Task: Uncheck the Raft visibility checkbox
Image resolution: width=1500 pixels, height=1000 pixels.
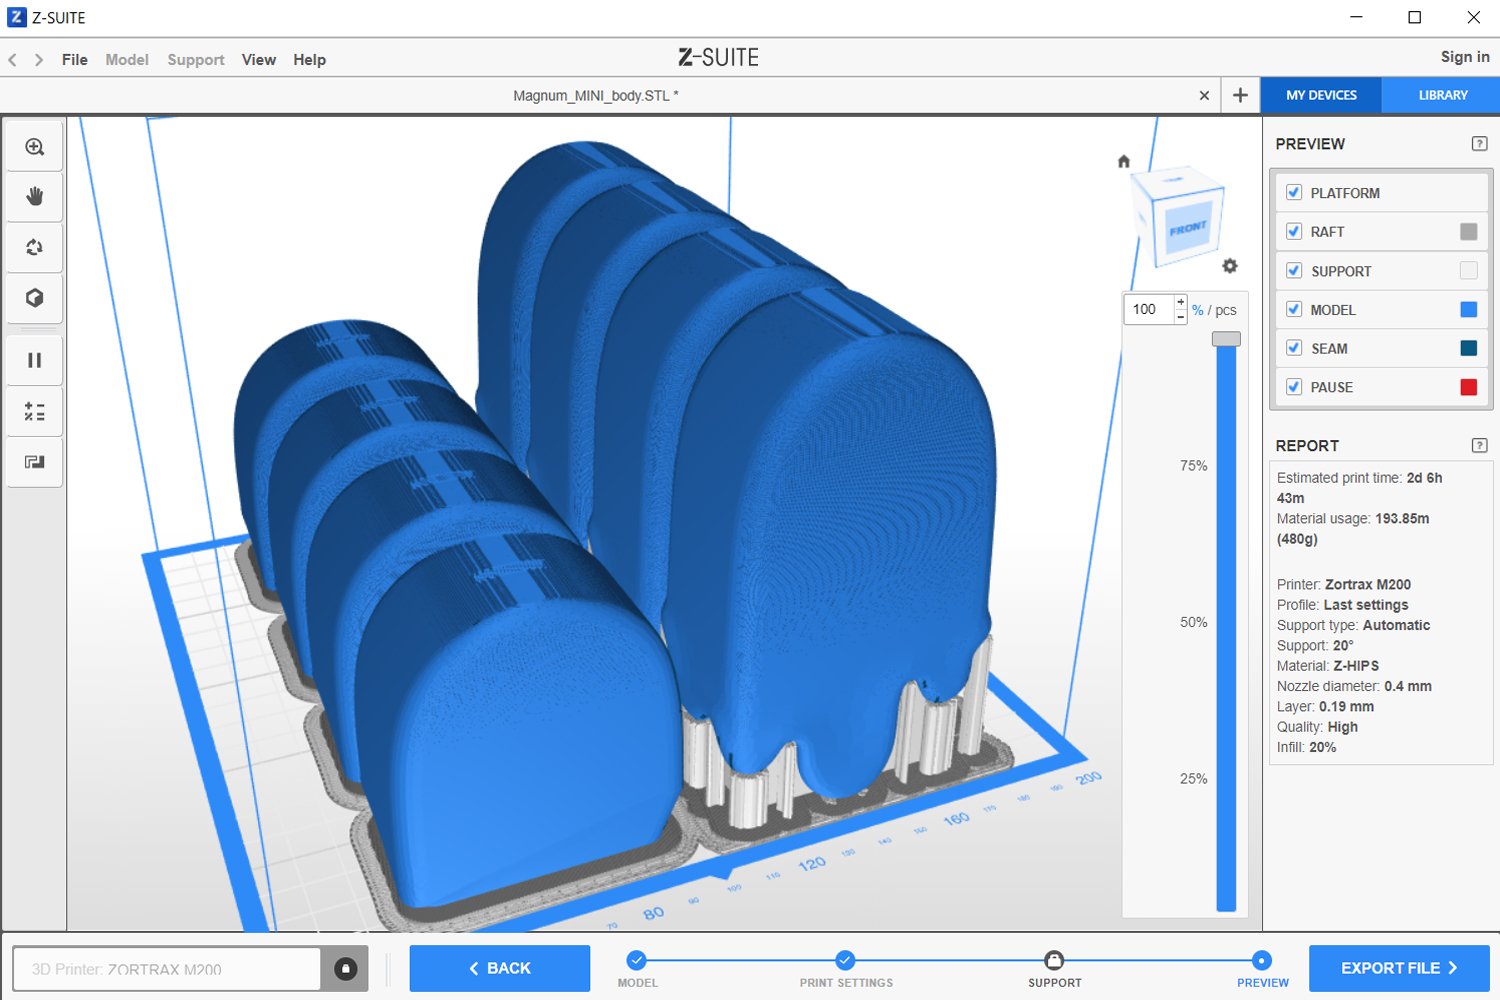Action: click(1294, 231)
